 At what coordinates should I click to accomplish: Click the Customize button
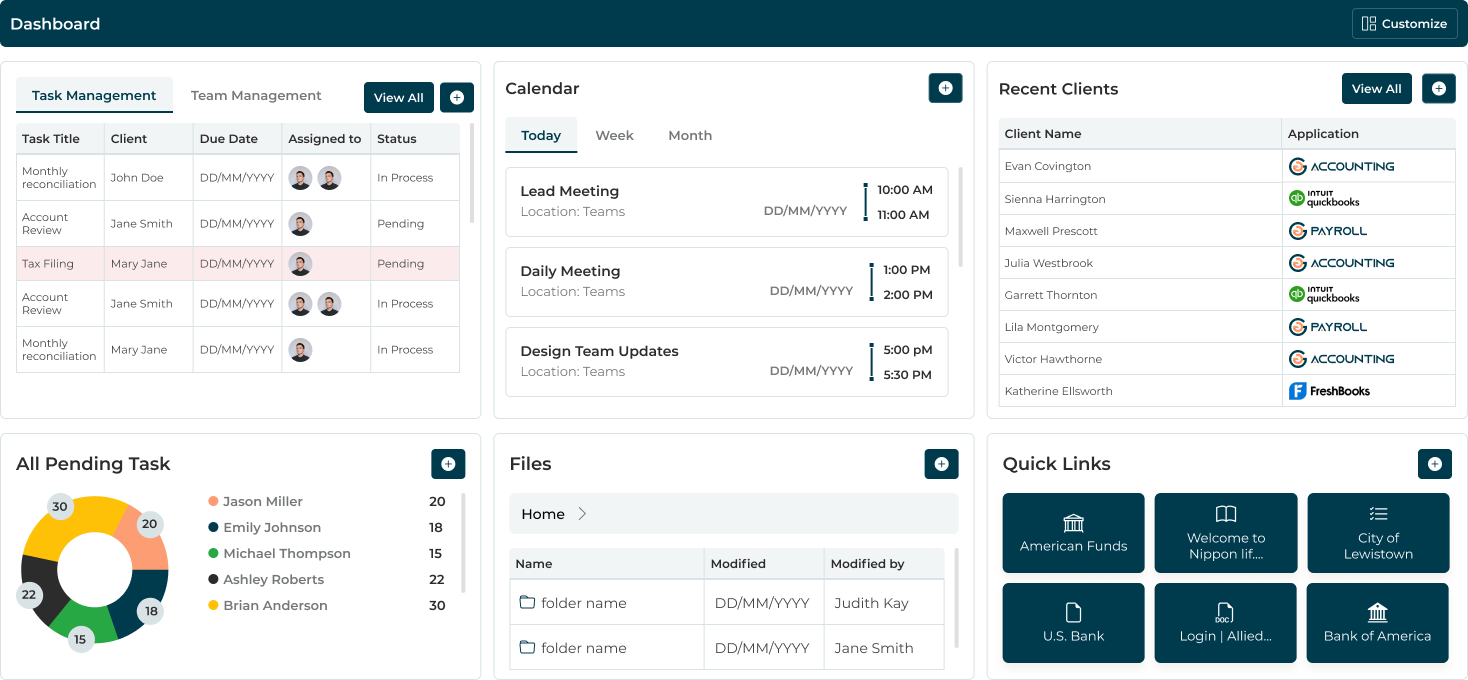(x=1404, y=24)
